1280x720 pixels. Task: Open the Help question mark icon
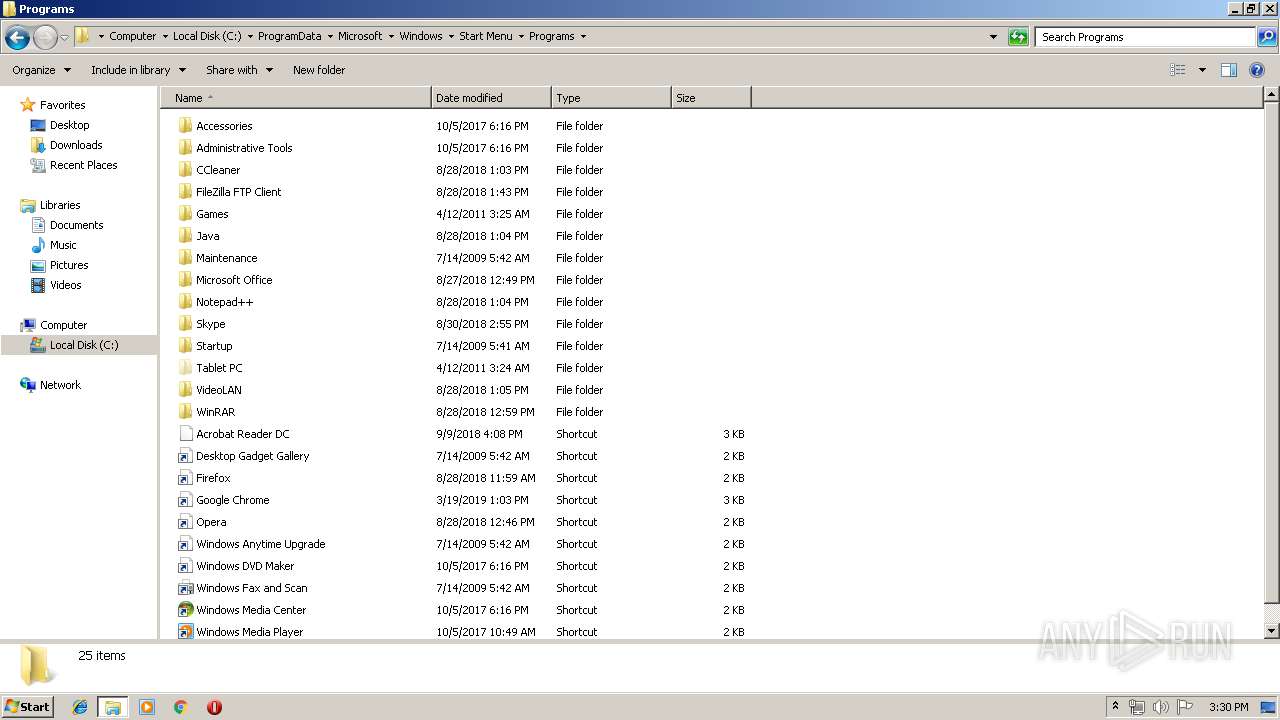tap(1257, 70)
